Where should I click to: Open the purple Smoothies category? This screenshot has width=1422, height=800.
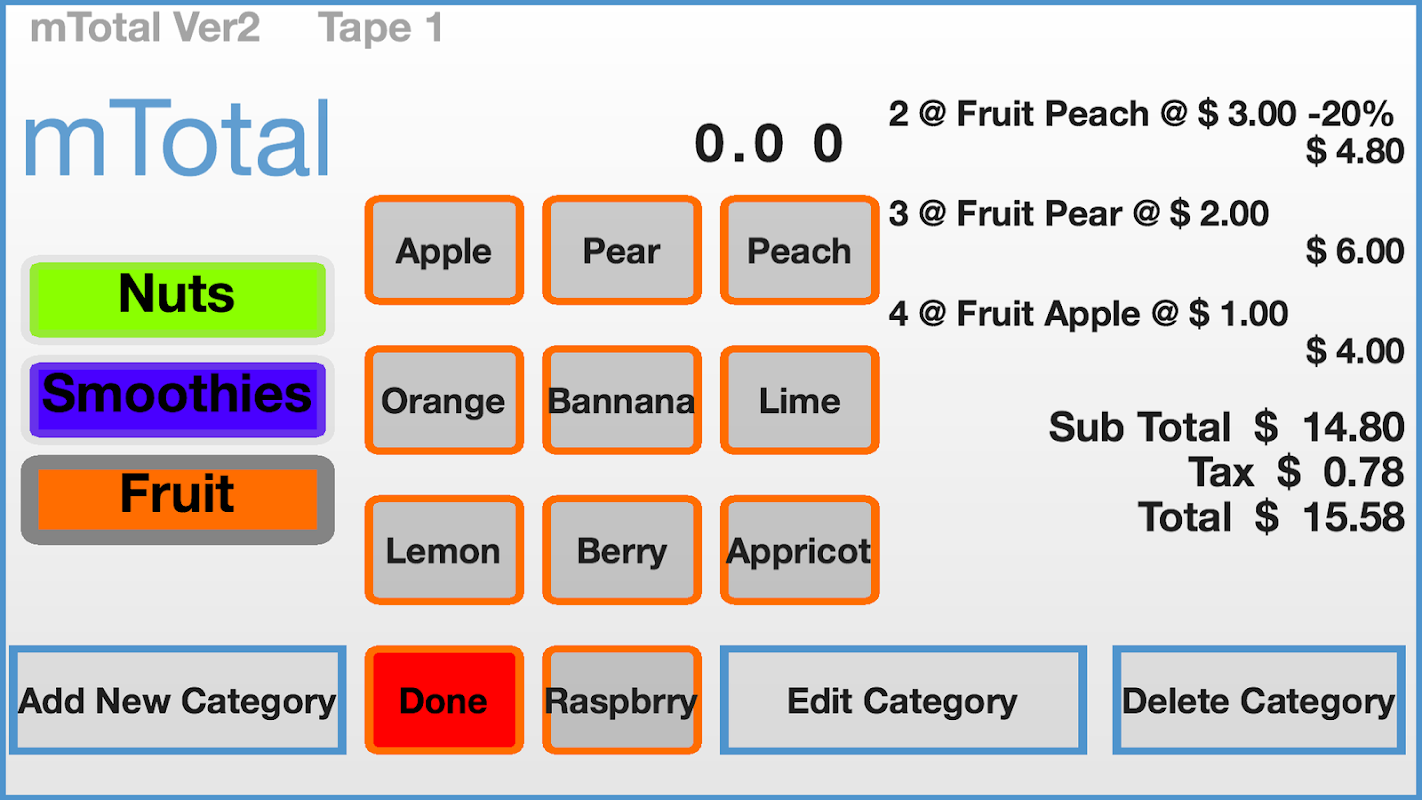[x=178, y=399]
